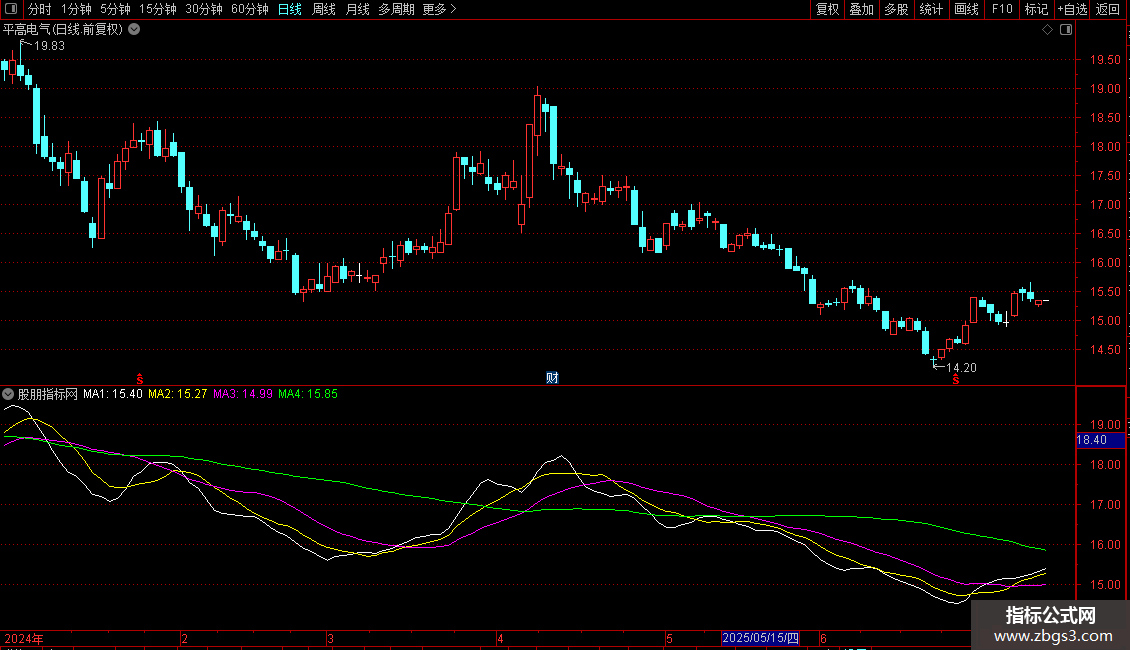Click the red $ marker near June
This screenshot has width=1130, height=650.
coord(956,379)
